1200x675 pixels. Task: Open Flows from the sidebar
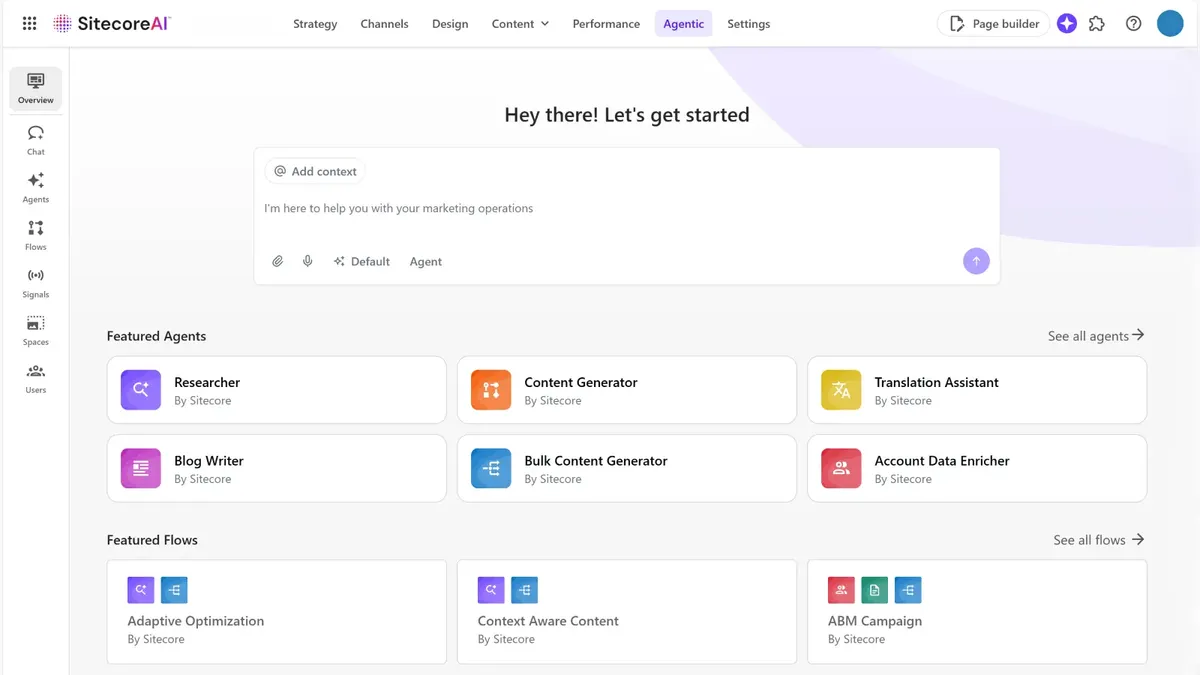[x=36, y=234]
